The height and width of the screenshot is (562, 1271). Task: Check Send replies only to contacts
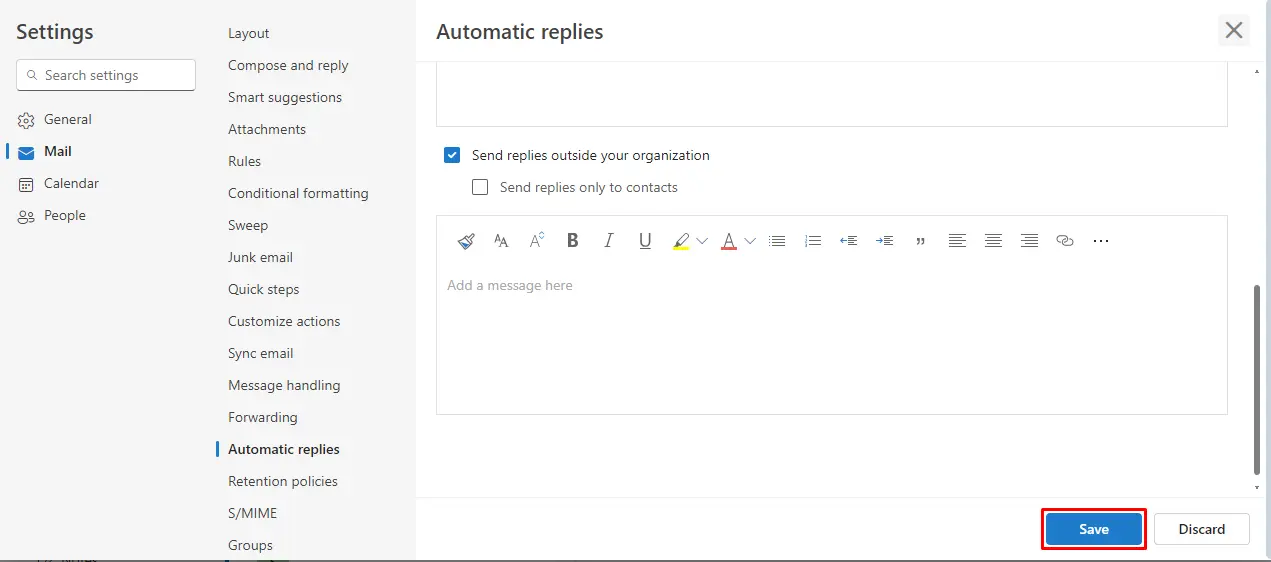point(480,187)
